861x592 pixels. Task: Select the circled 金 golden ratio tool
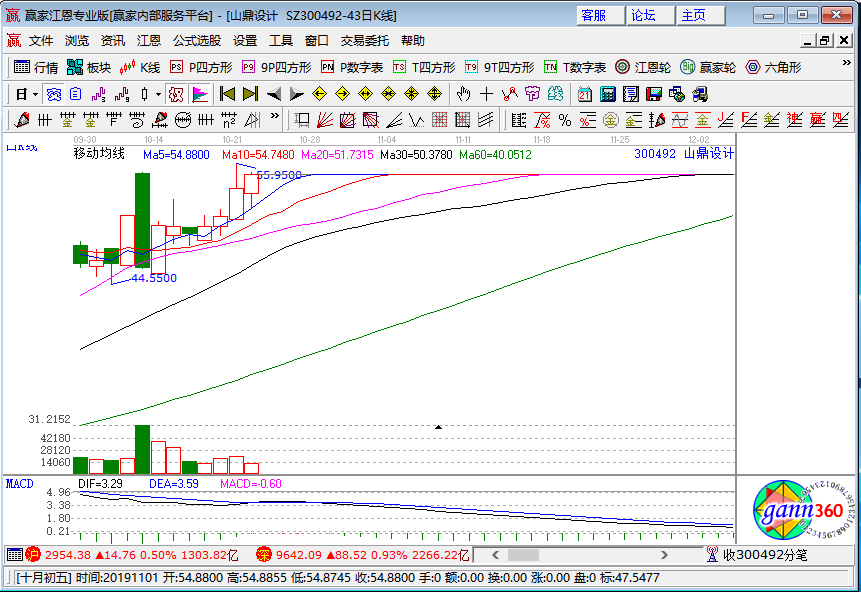[611, 120]
